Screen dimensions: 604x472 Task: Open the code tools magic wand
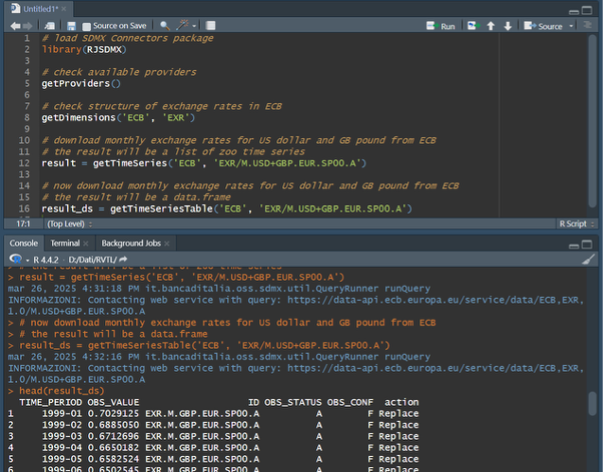coord(180,25)
